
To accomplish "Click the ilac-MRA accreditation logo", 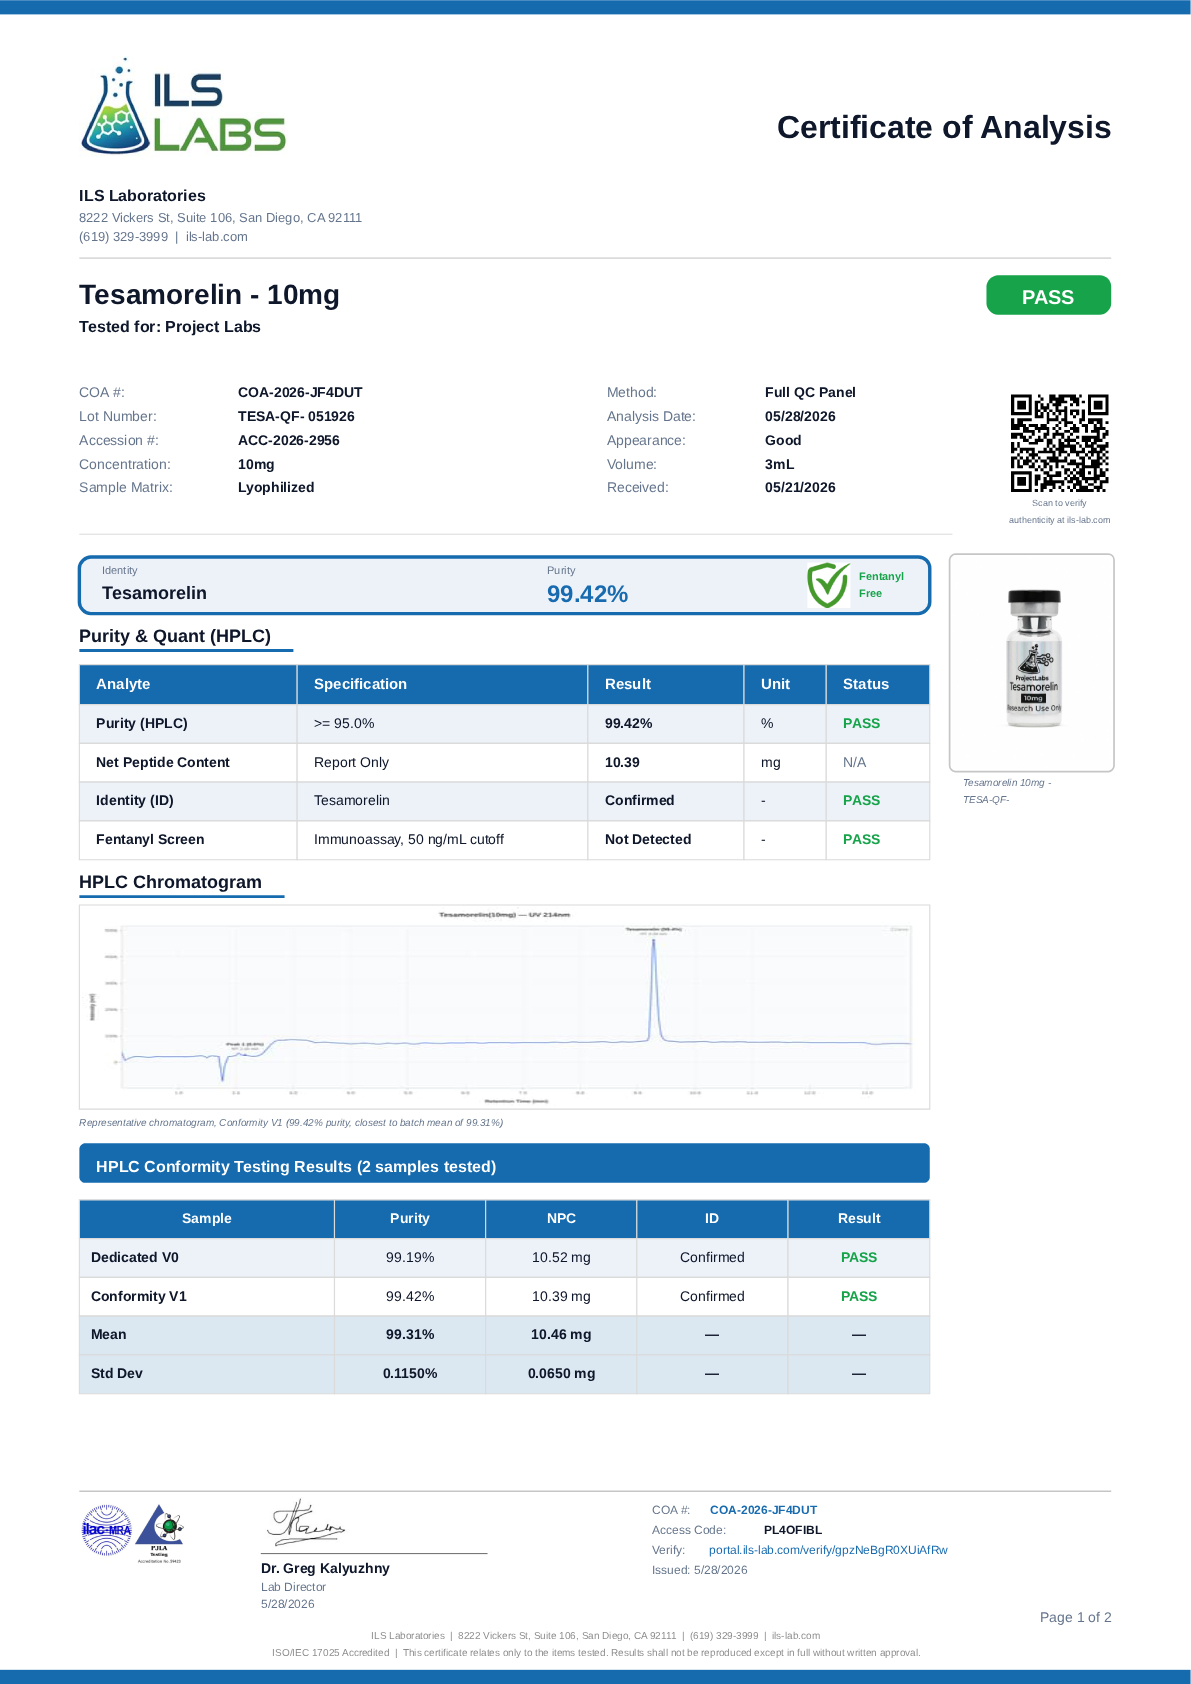I will [x=107, y=1530].
